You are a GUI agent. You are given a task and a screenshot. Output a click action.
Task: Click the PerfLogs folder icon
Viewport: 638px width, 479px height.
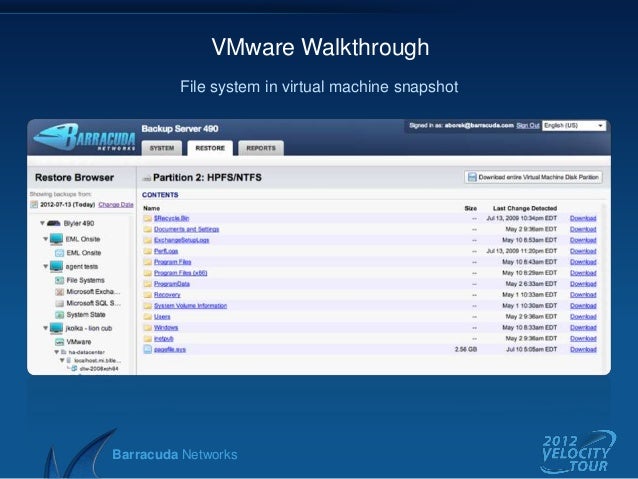click(x=148, y=251)
